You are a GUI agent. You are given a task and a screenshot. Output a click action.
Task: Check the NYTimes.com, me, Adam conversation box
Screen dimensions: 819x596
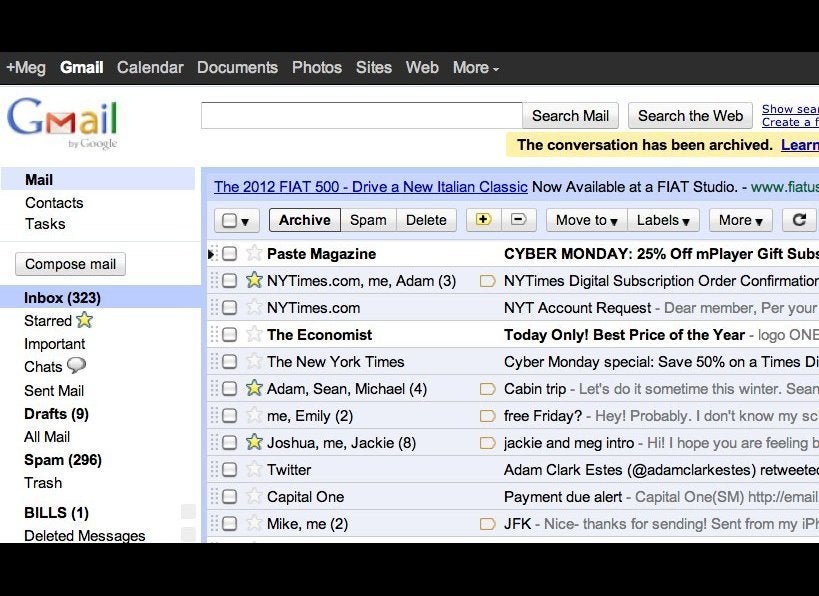click(x=229, y=281)
